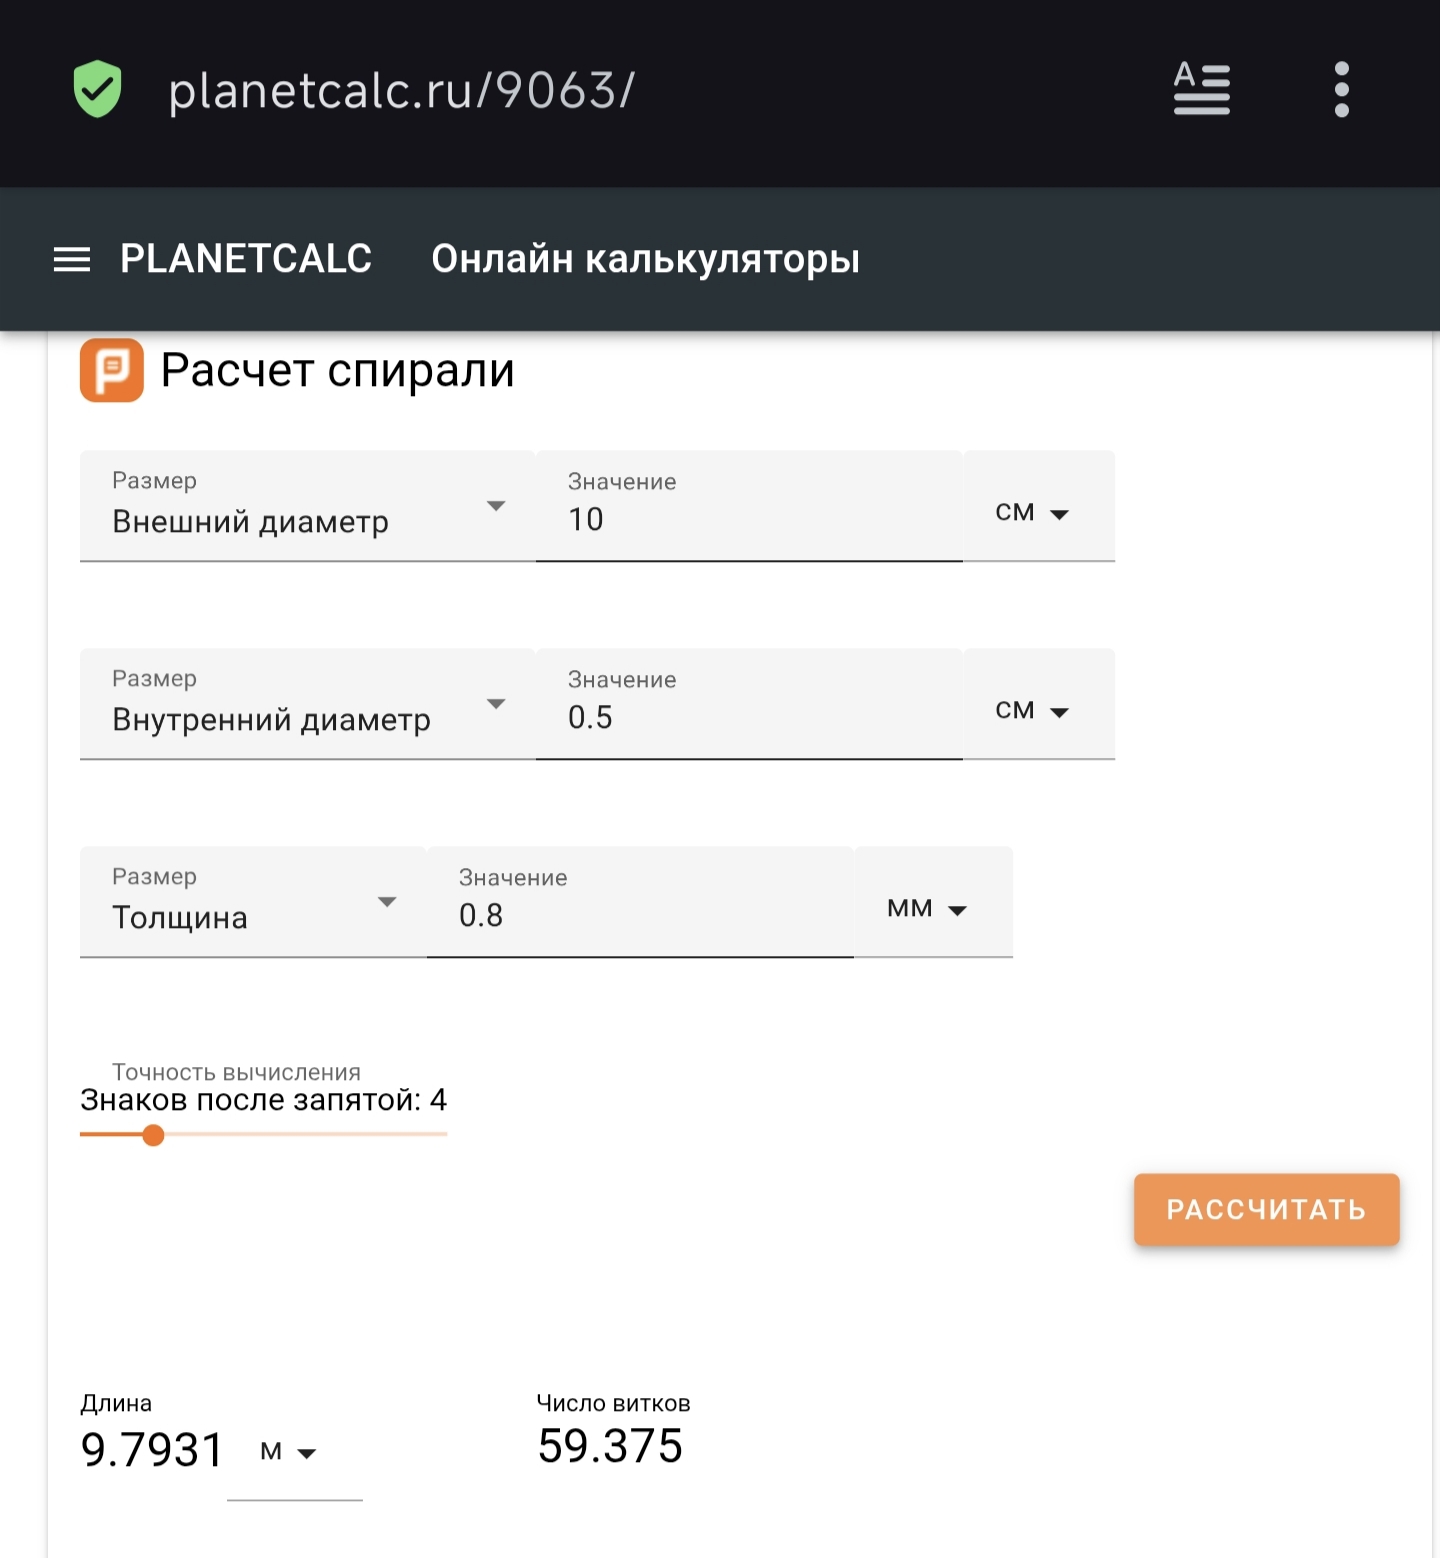Expand the Внутренний диаметр size dropdown
1440x1558 pixels.
coord(307,705)
